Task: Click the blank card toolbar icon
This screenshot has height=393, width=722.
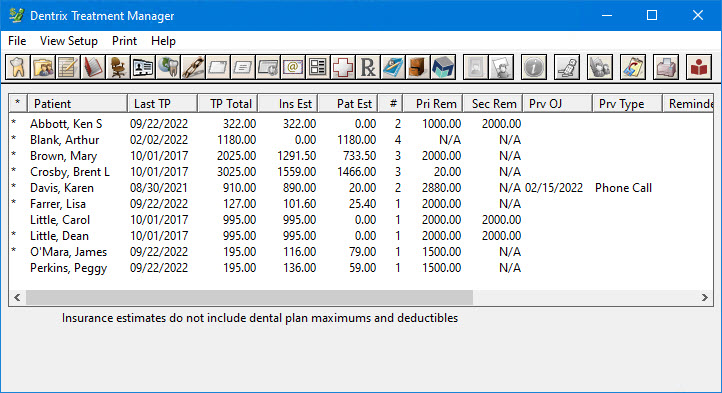Action: [x=217, y=68]
